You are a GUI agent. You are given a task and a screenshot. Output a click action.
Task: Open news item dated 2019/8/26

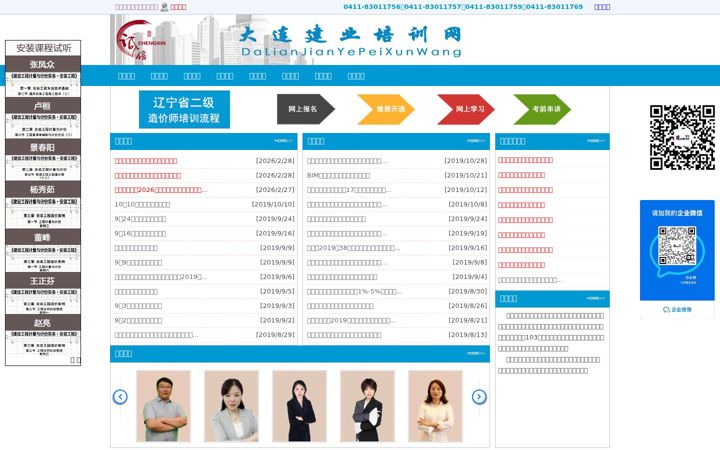coord(340,306)
